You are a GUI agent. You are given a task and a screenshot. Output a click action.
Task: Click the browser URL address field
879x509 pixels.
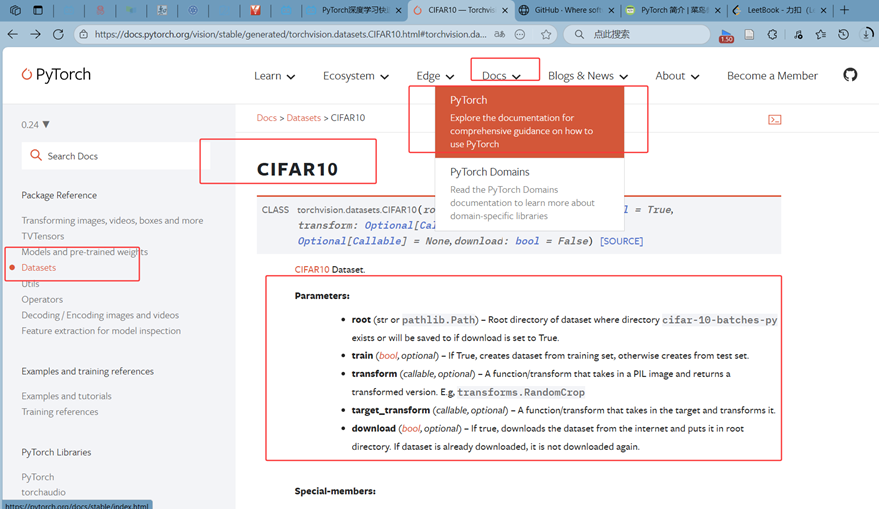pos(290,34)
